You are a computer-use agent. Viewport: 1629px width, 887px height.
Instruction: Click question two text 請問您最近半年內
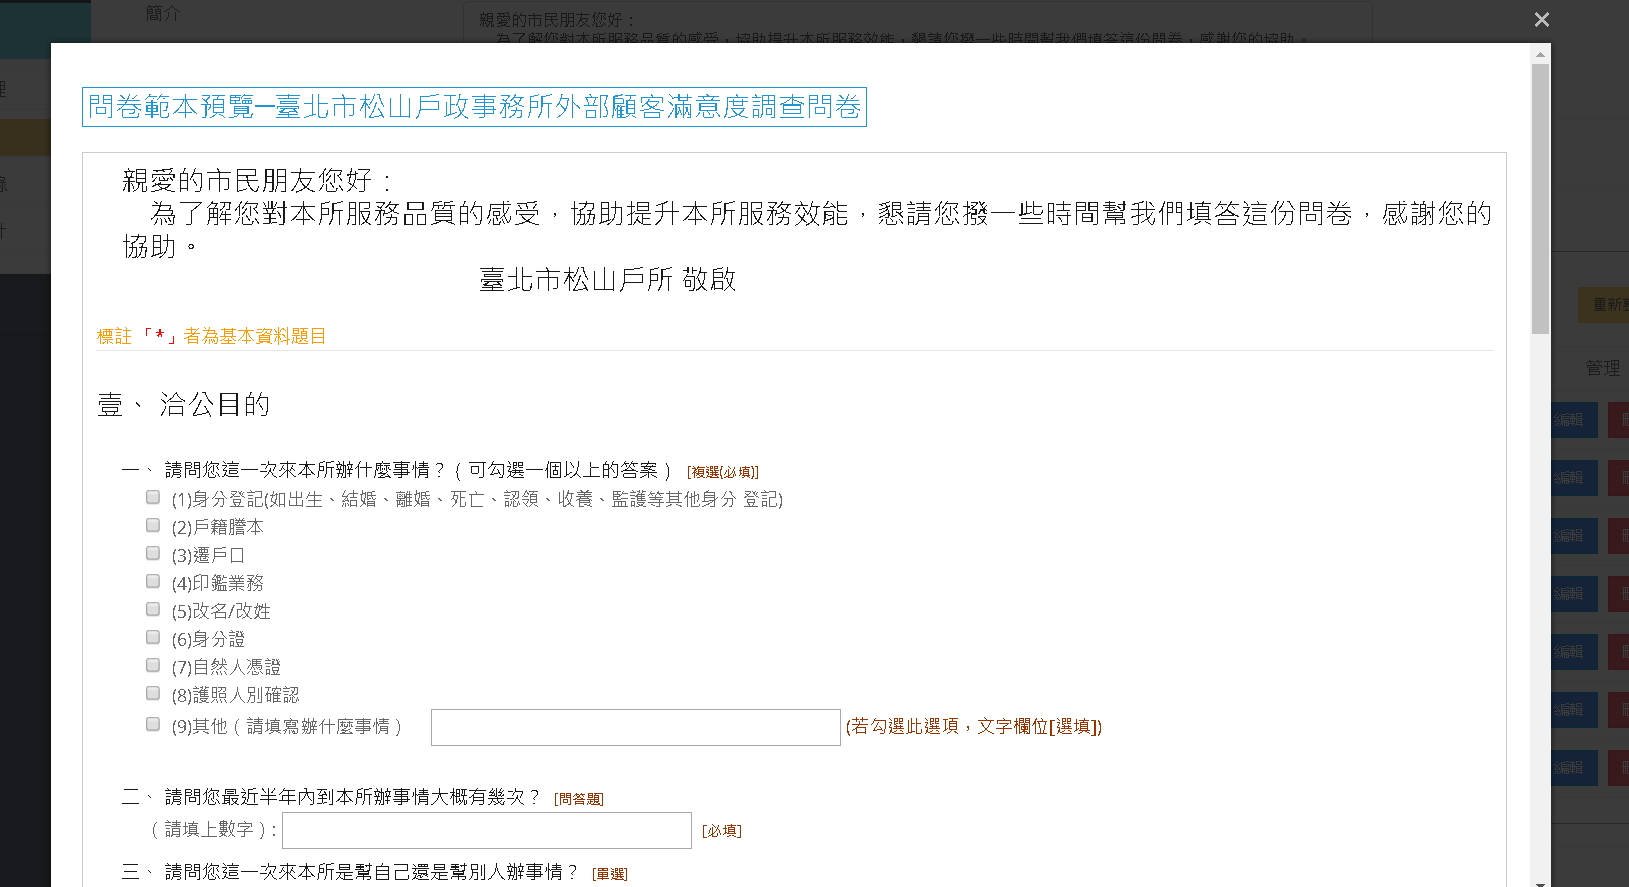point(353,797)
